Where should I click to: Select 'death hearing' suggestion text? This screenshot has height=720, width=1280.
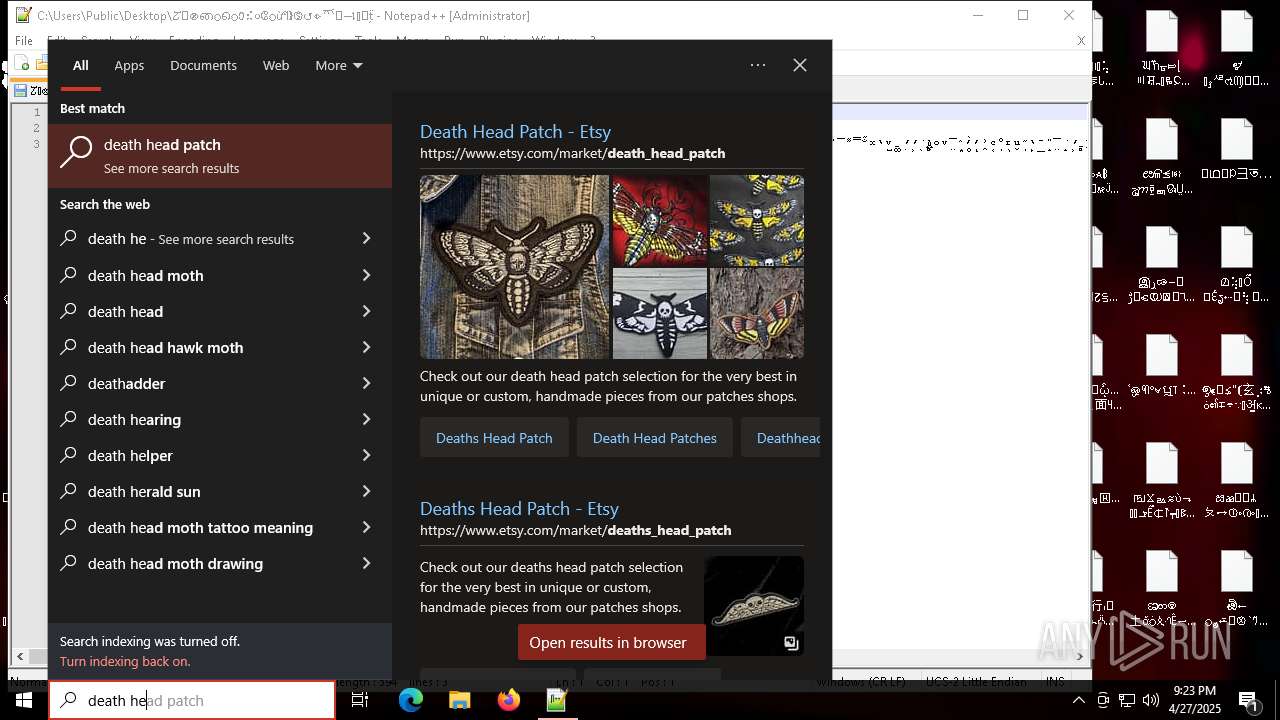point(134,420)
